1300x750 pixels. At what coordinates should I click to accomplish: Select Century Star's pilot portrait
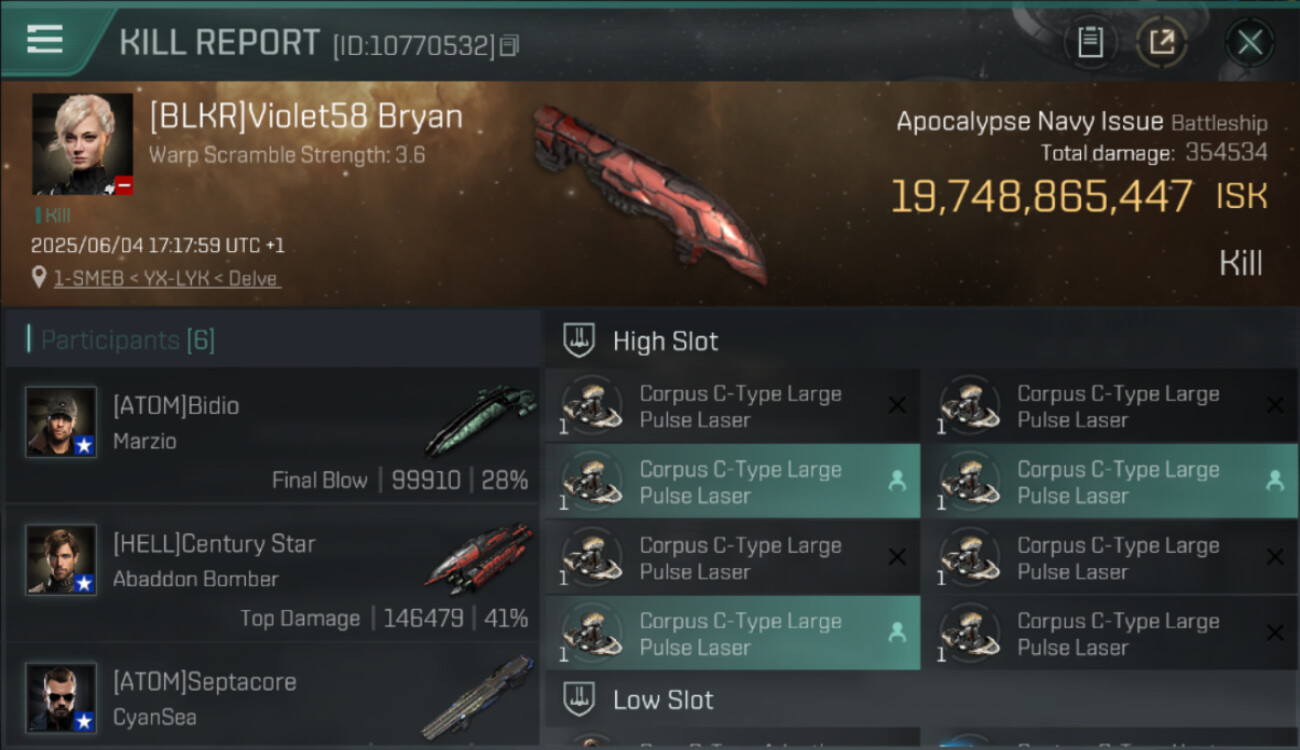(61, 560)
